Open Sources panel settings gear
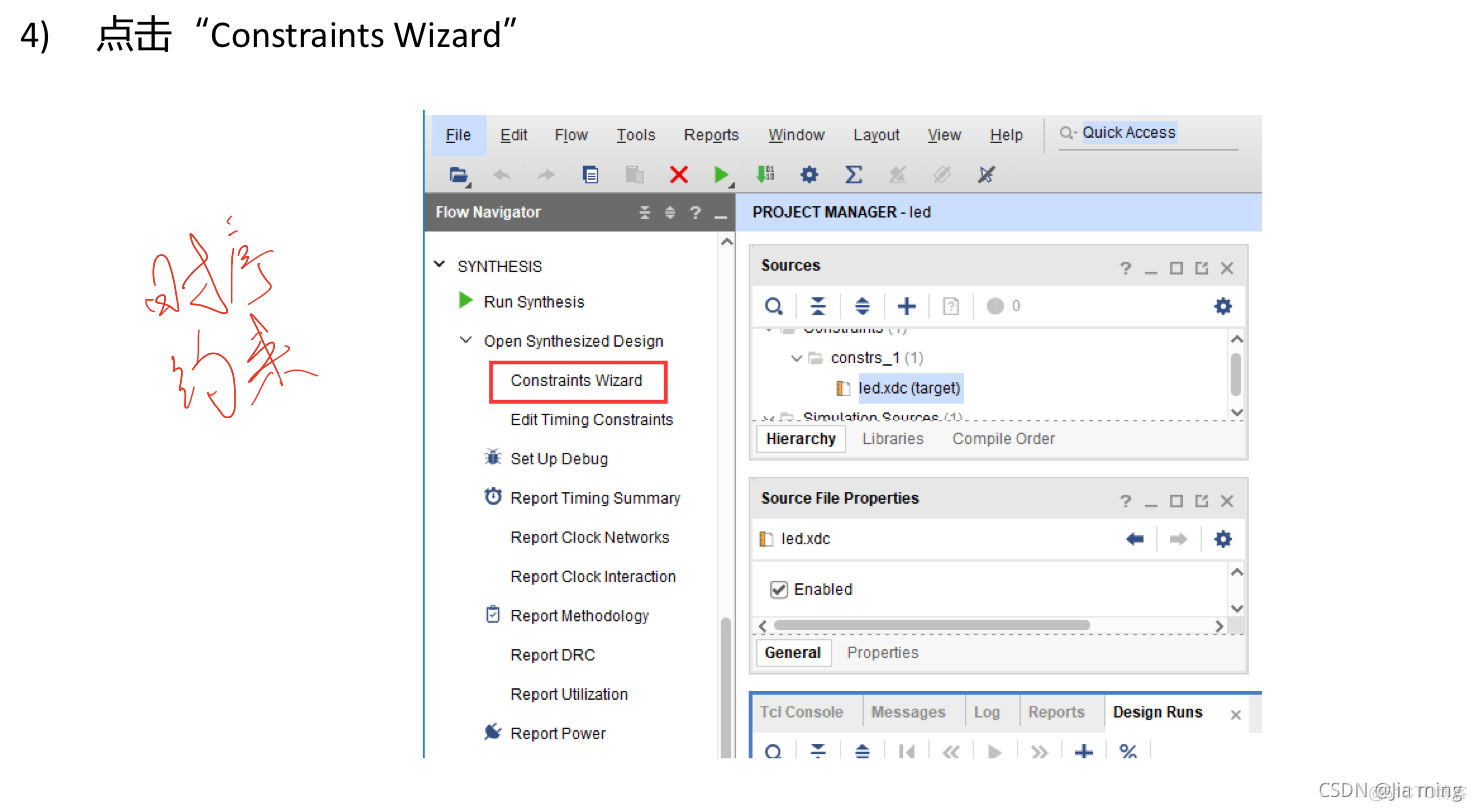The image size is (1477, 811). pos(1223,306)
